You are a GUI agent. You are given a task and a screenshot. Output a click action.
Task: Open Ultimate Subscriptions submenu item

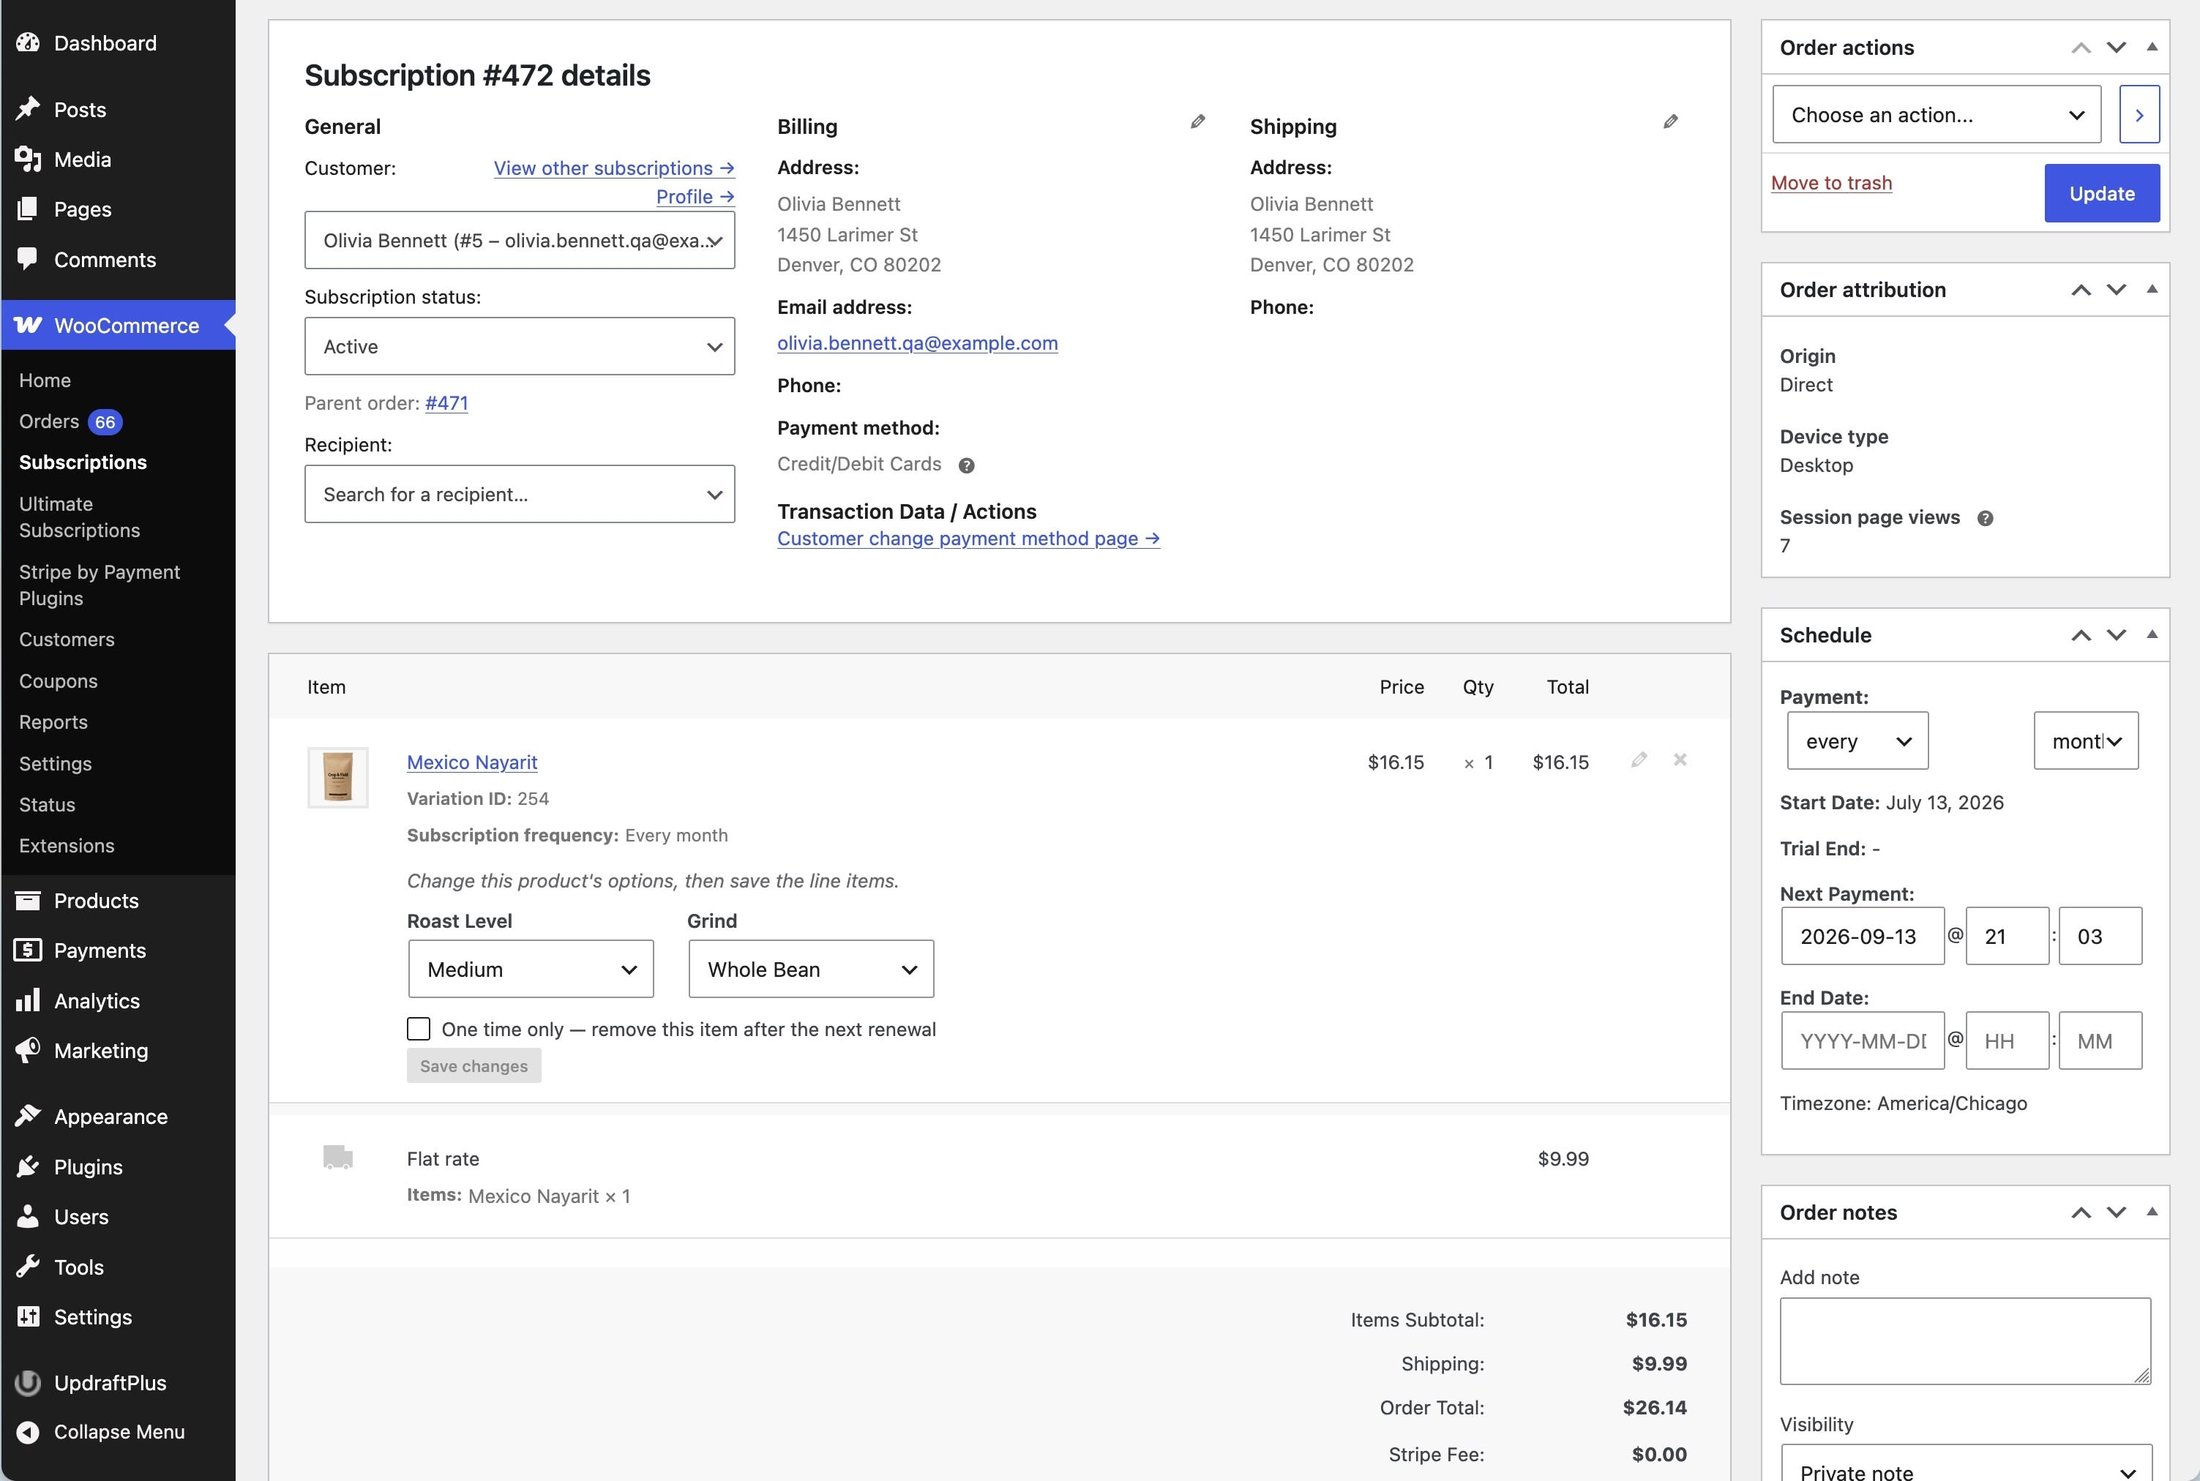click(x=80, y=517)
